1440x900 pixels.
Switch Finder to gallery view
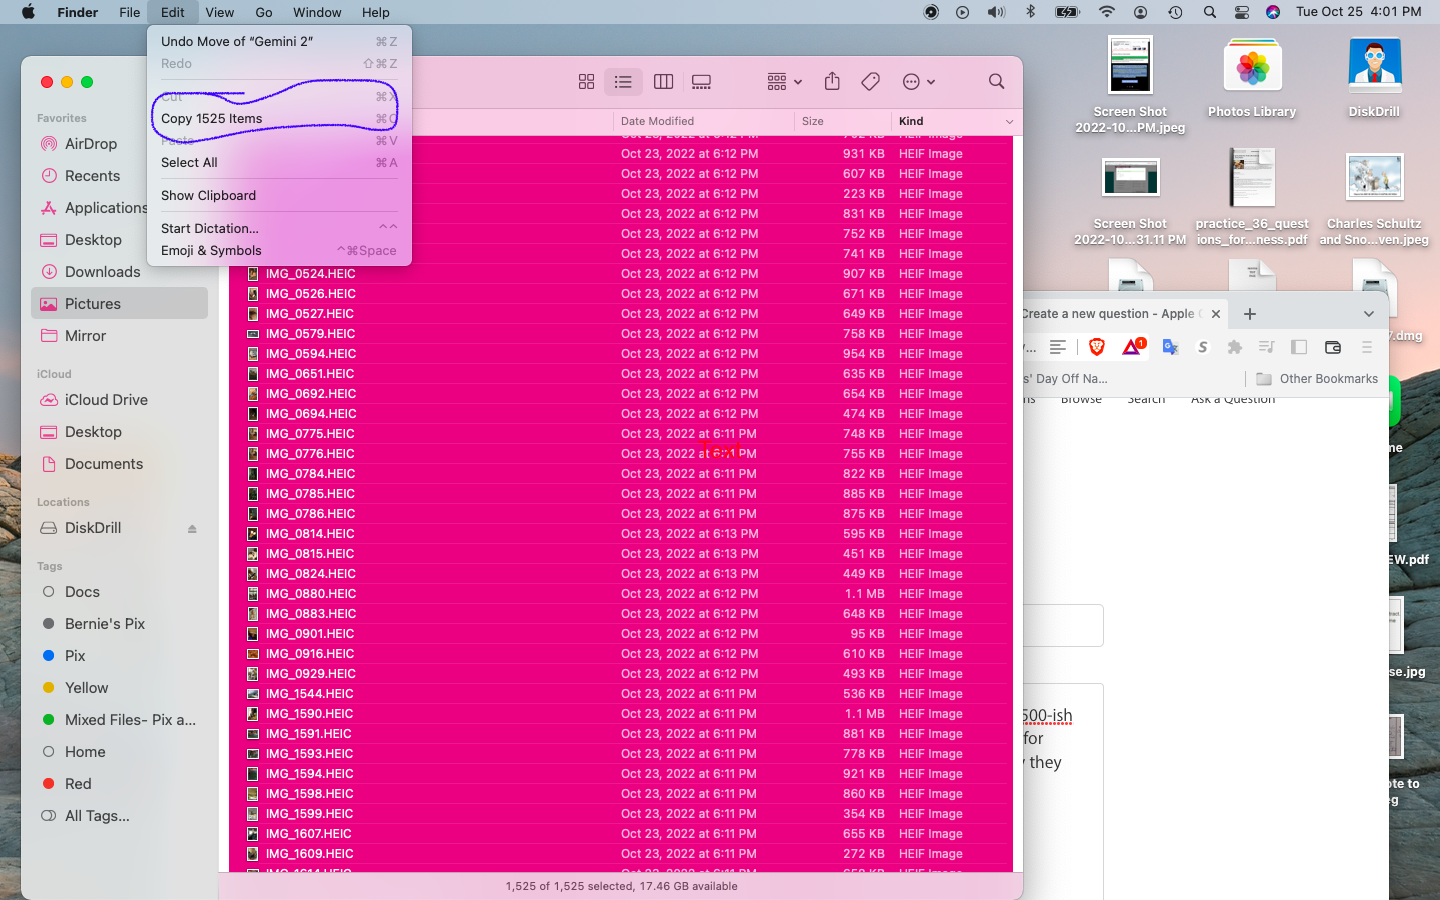[x=701, y=82]
